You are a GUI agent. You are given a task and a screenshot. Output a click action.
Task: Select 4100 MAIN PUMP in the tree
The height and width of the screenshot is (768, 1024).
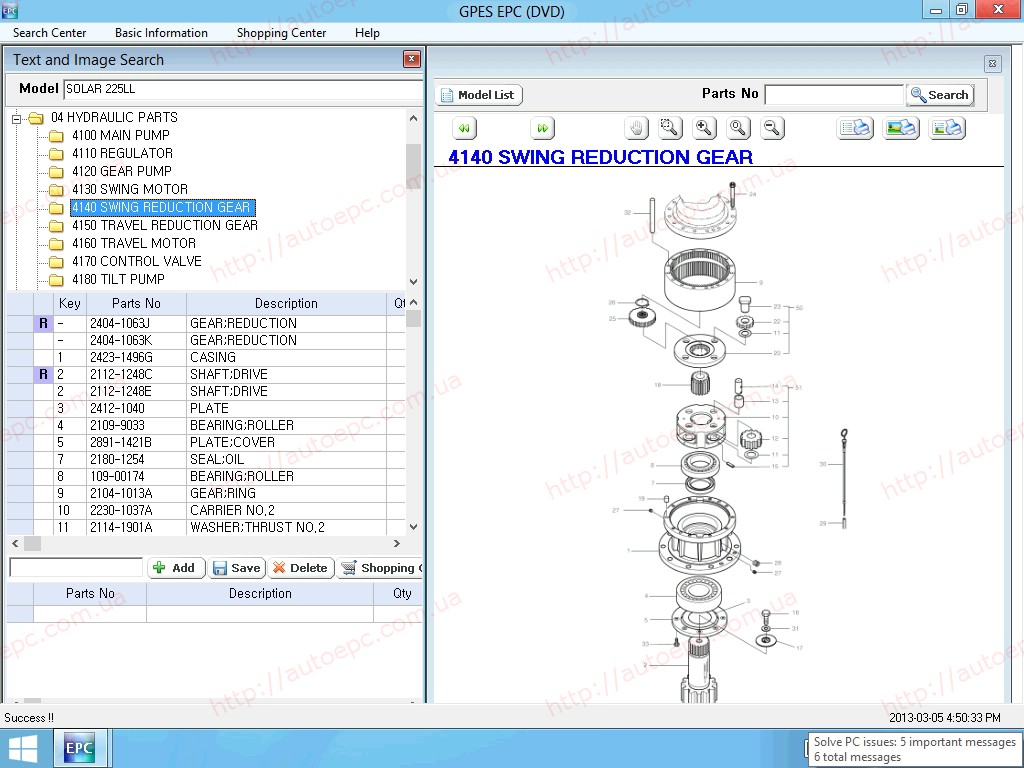121,135
